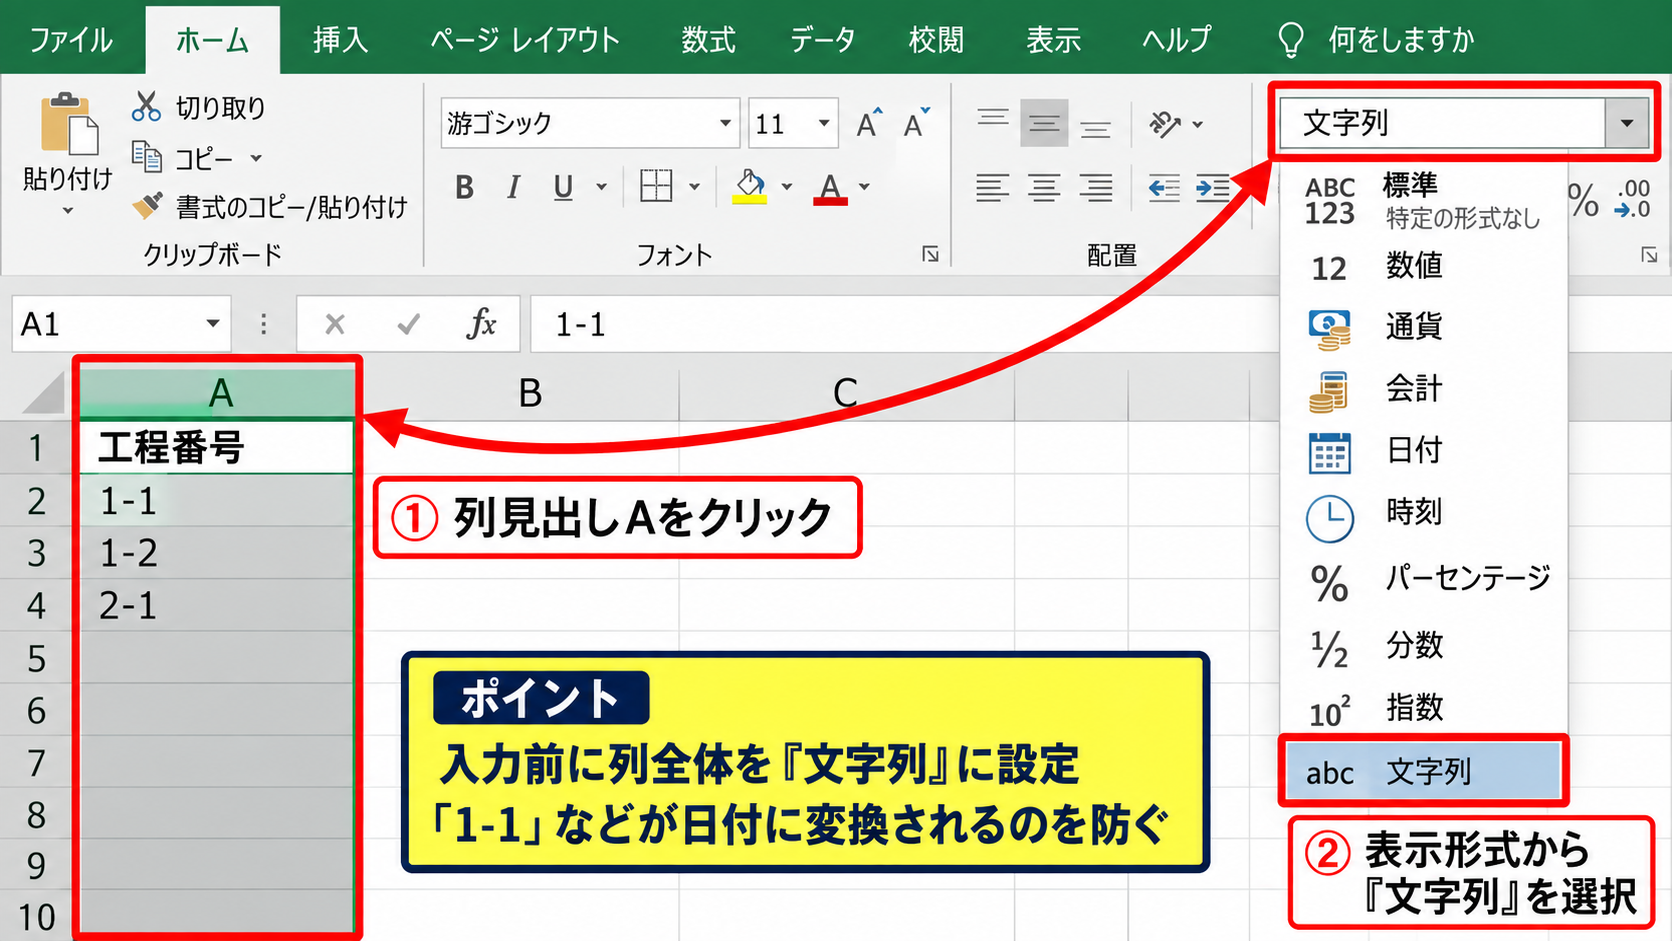Click the number format dropdown arrow beside 文字列
This screenshot has height=941, width=1672.
point(1627,123)
